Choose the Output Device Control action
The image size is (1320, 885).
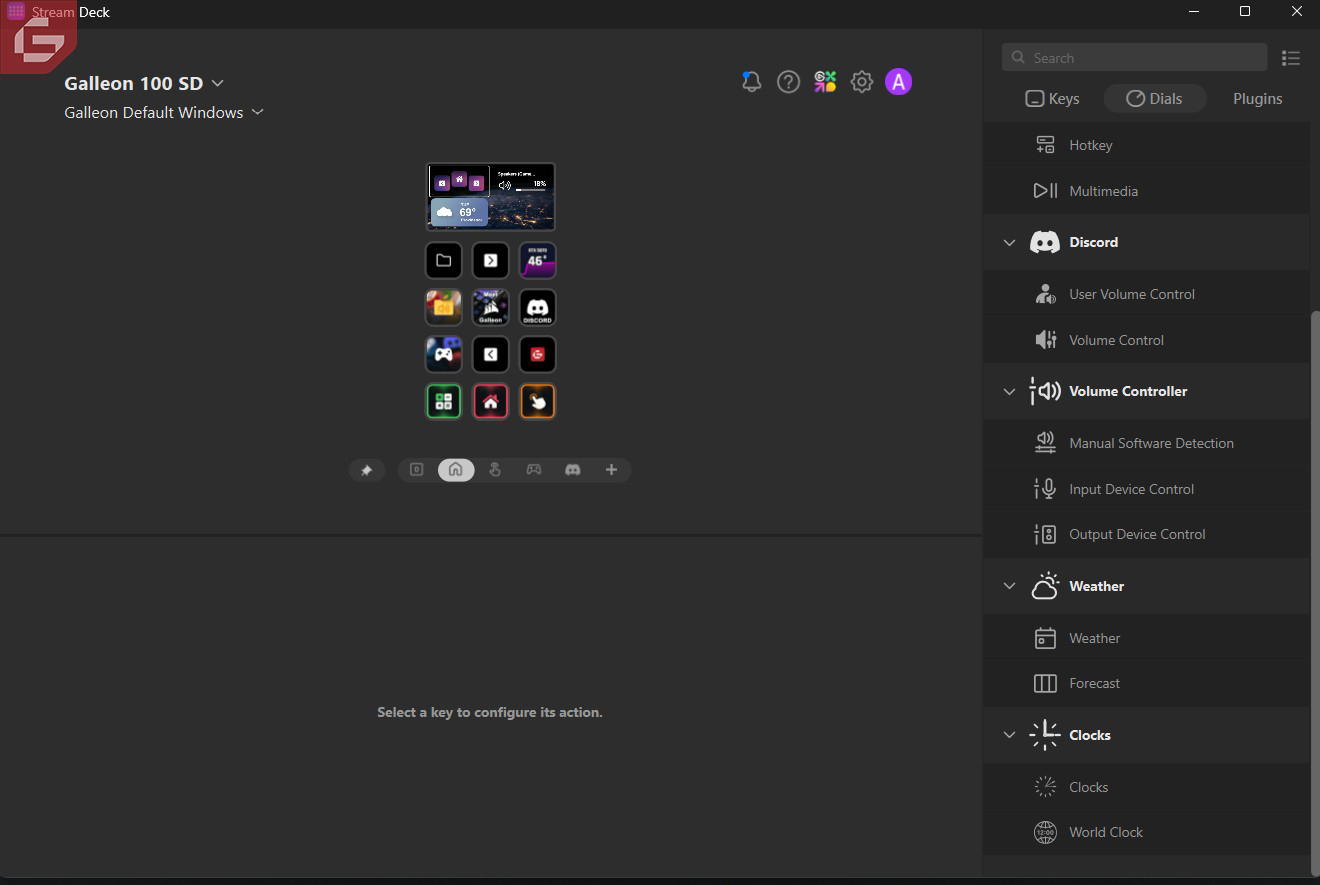pyautogui.click(x=1136, y=534)
